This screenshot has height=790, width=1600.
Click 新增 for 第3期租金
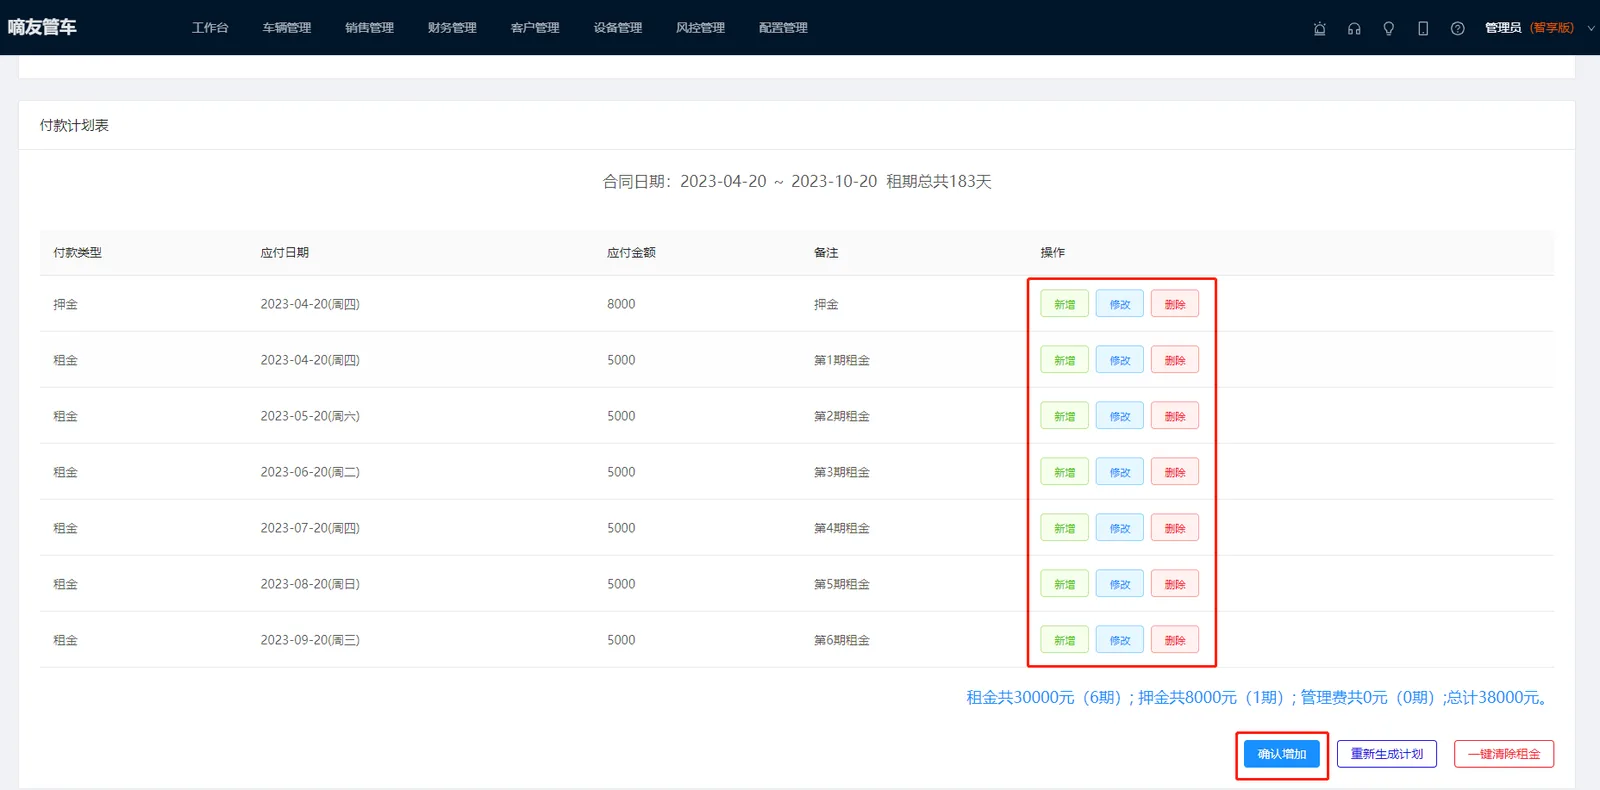point(1065,472)
